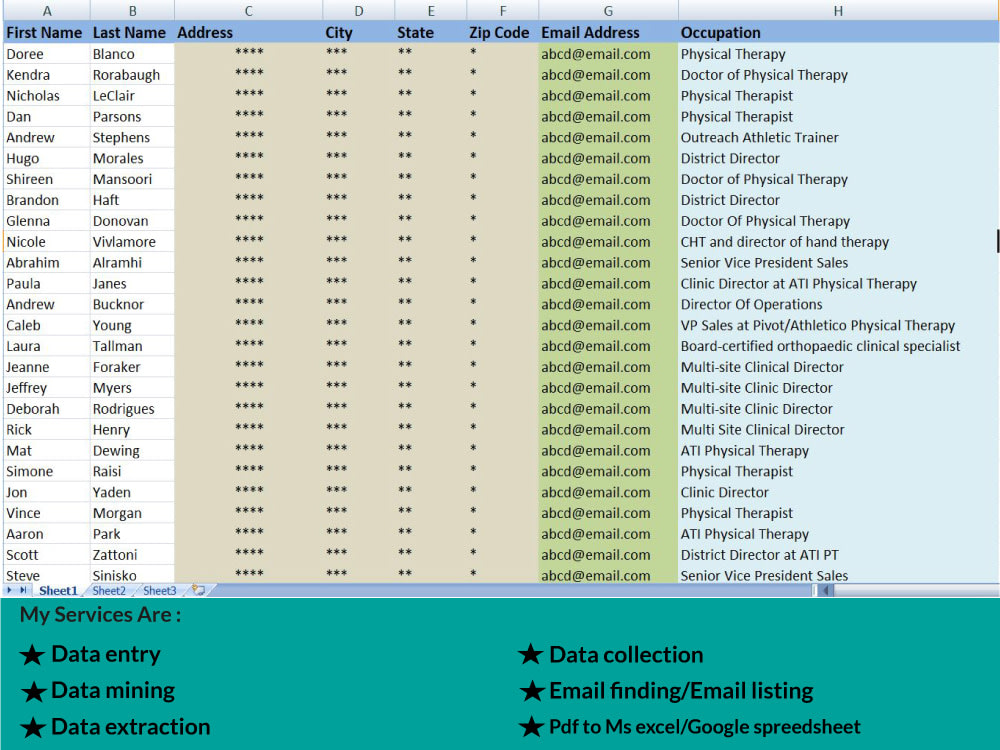
Task: Click Board-certified orthopaedic clinical specialist cell
Action: click(838, 346)
